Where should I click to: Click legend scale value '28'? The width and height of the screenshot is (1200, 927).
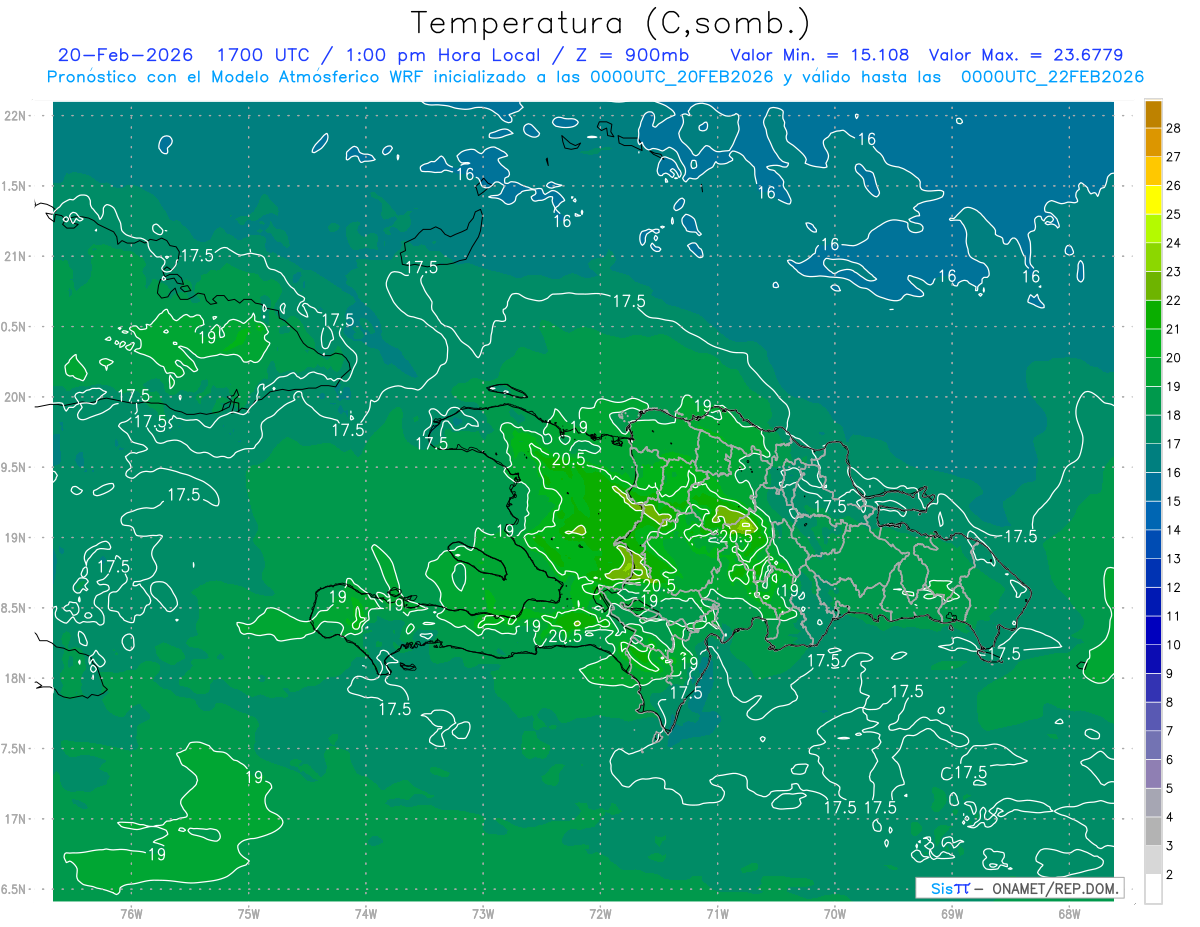point(1174,128)
